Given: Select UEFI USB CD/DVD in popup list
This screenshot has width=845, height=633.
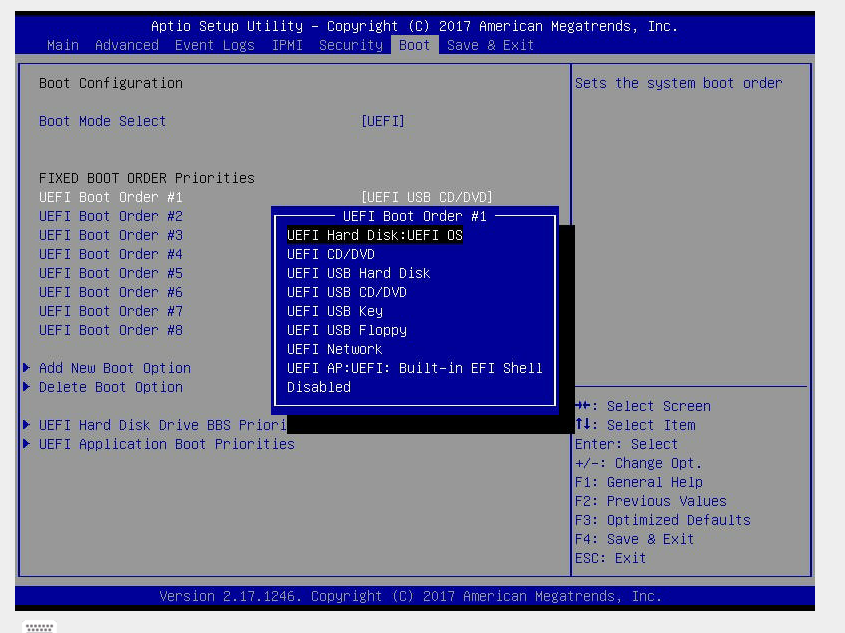Looking at the screenshot, I should tap(347, 292).
